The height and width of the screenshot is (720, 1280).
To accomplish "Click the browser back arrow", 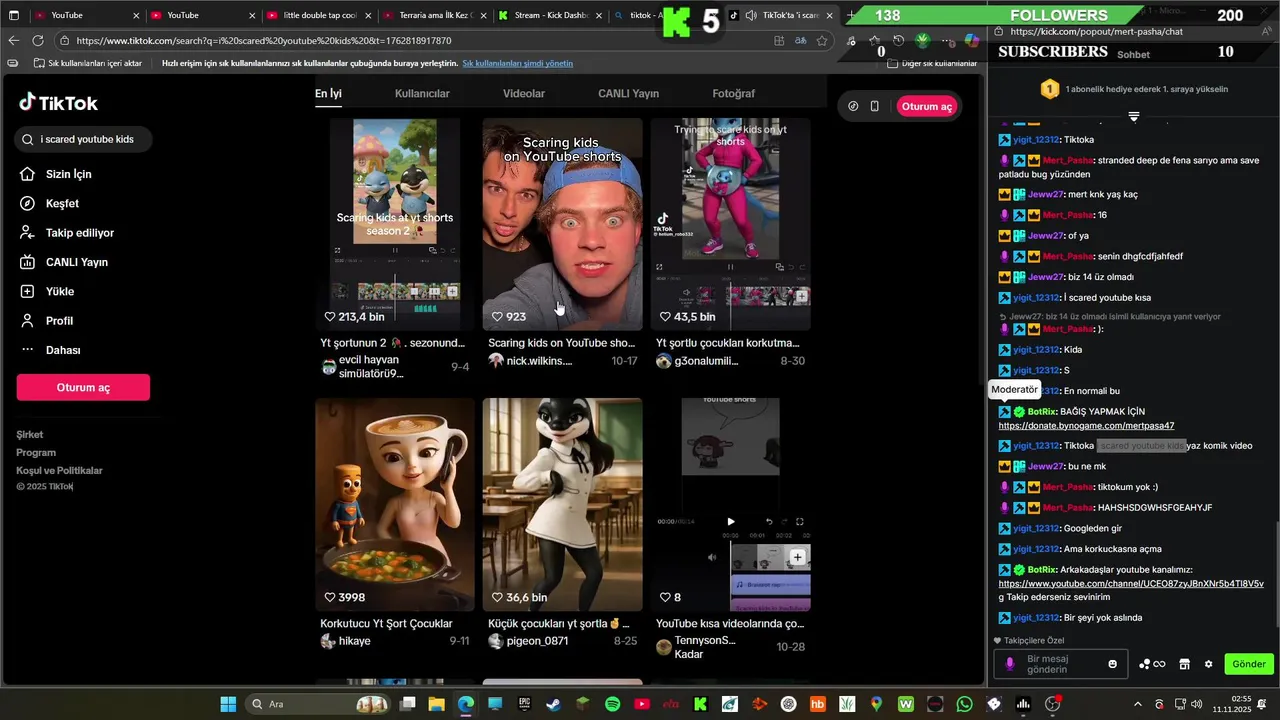I will pyautogui.click(x=13, y=41).
